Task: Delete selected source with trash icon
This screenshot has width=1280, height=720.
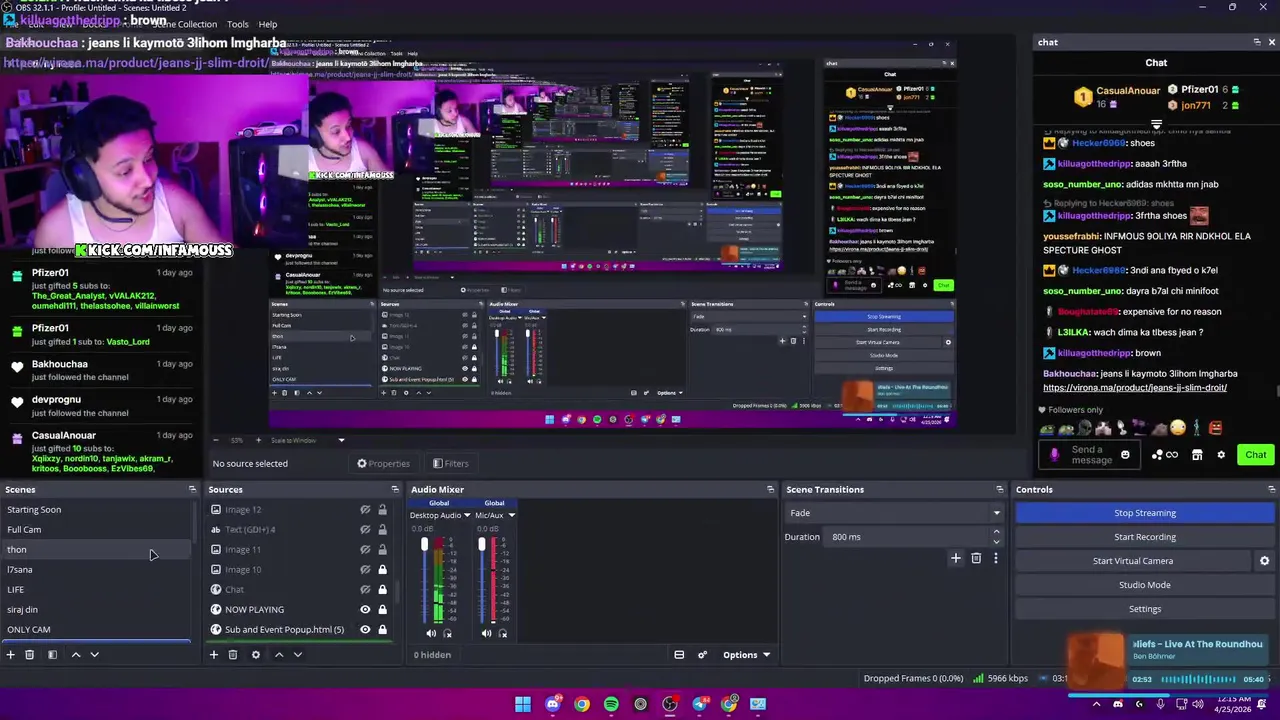Action: pyautogui.click(x=232, y=655)
